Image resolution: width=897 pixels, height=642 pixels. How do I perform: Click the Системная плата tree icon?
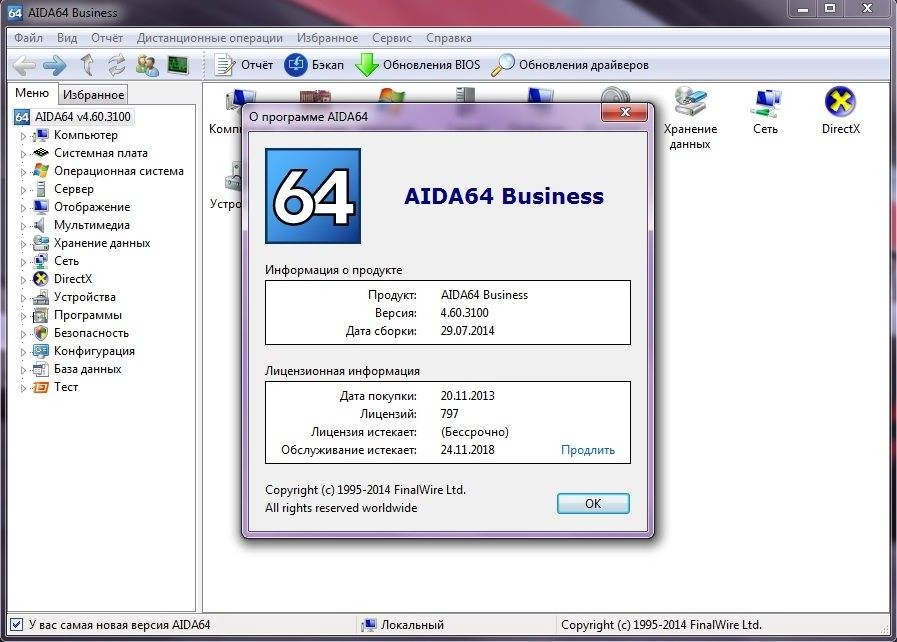(x=40, y=153)
